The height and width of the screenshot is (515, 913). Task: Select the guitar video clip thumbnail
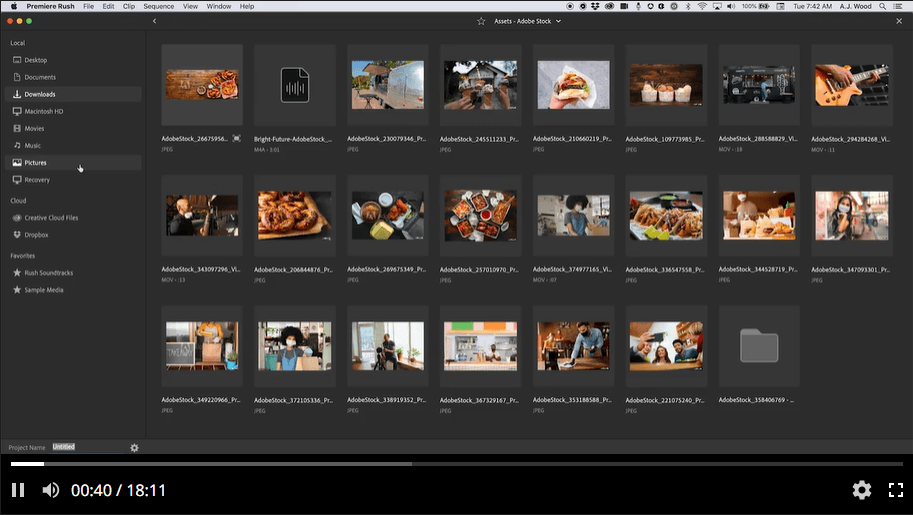click(x=851, y=84)
